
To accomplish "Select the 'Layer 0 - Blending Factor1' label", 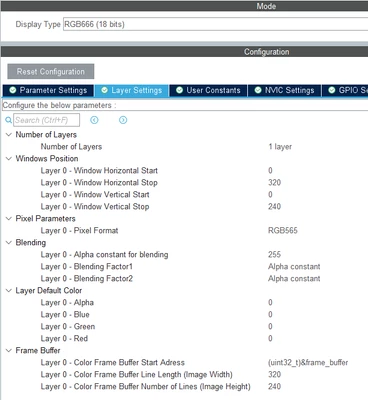I will click(87, 267).
